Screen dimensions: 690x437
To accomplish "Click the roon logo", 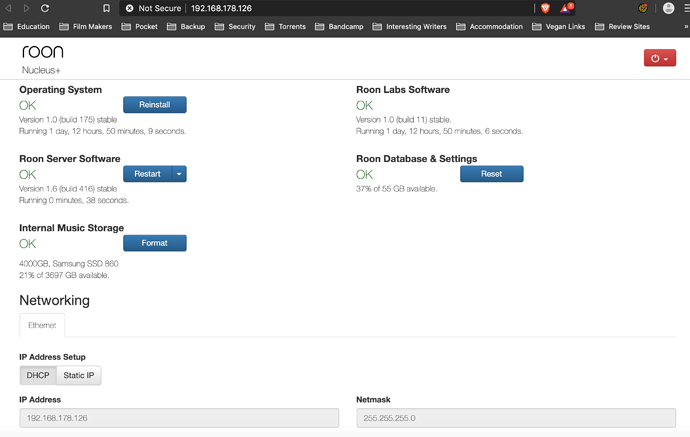I will point(43,52).
